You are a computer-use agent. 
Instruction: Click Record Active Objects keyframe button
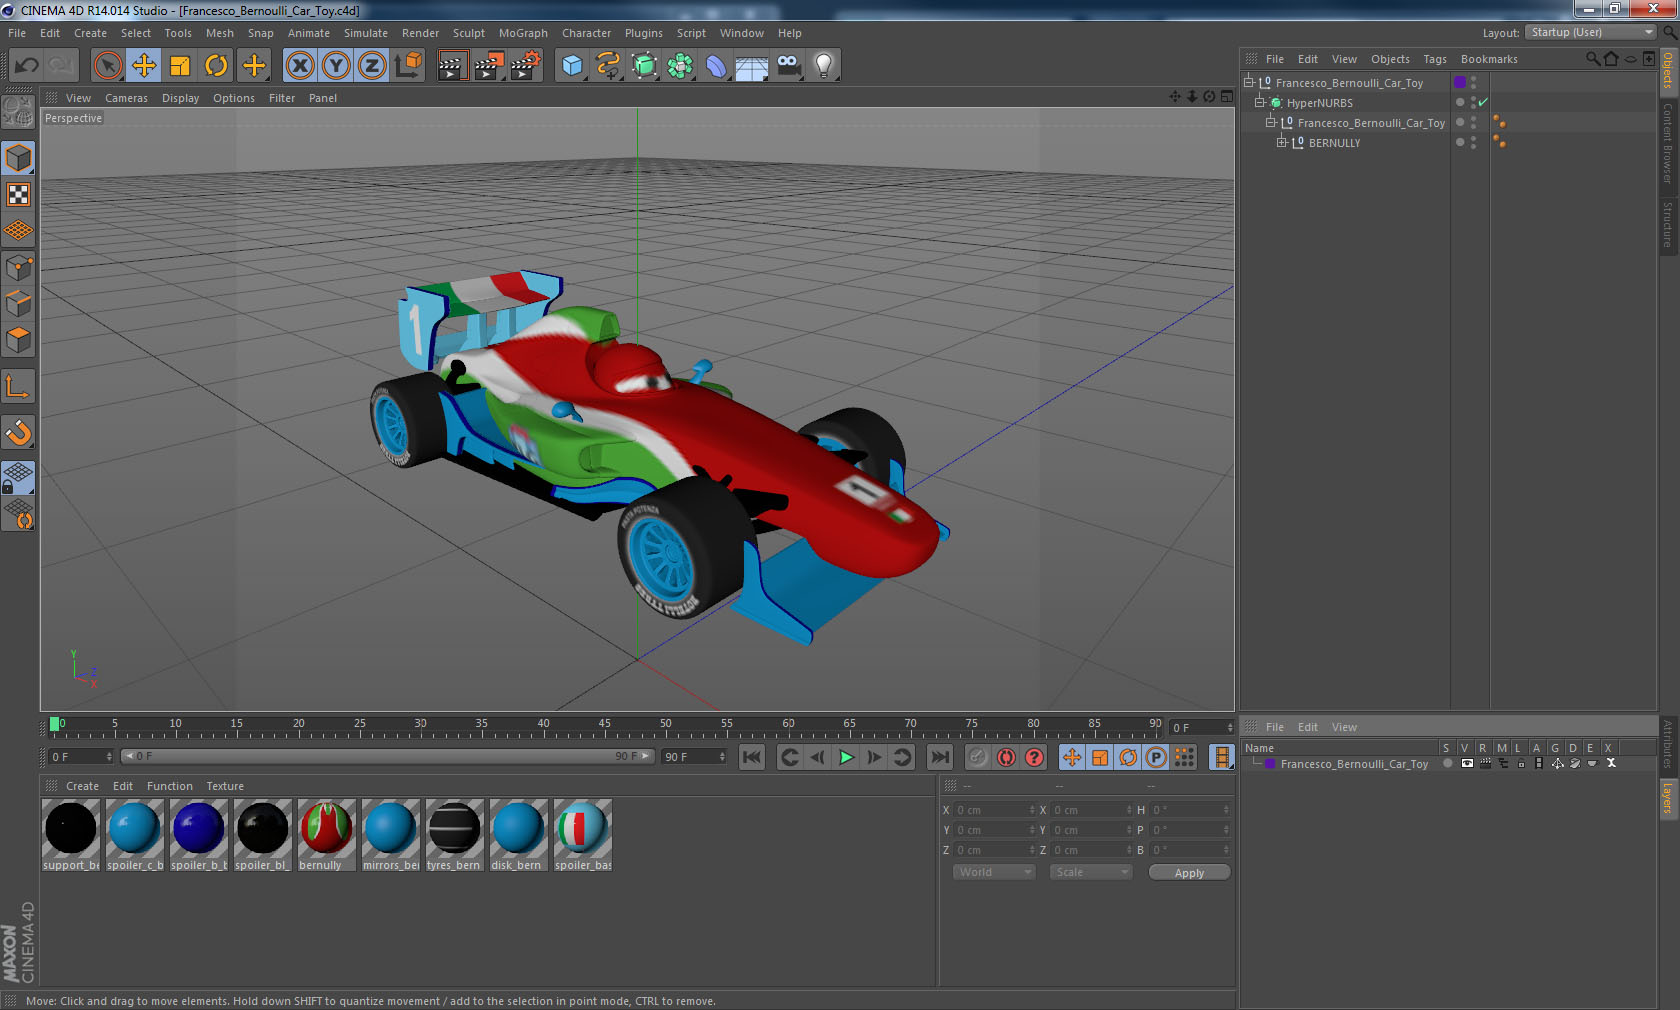(x=978, y=757)
